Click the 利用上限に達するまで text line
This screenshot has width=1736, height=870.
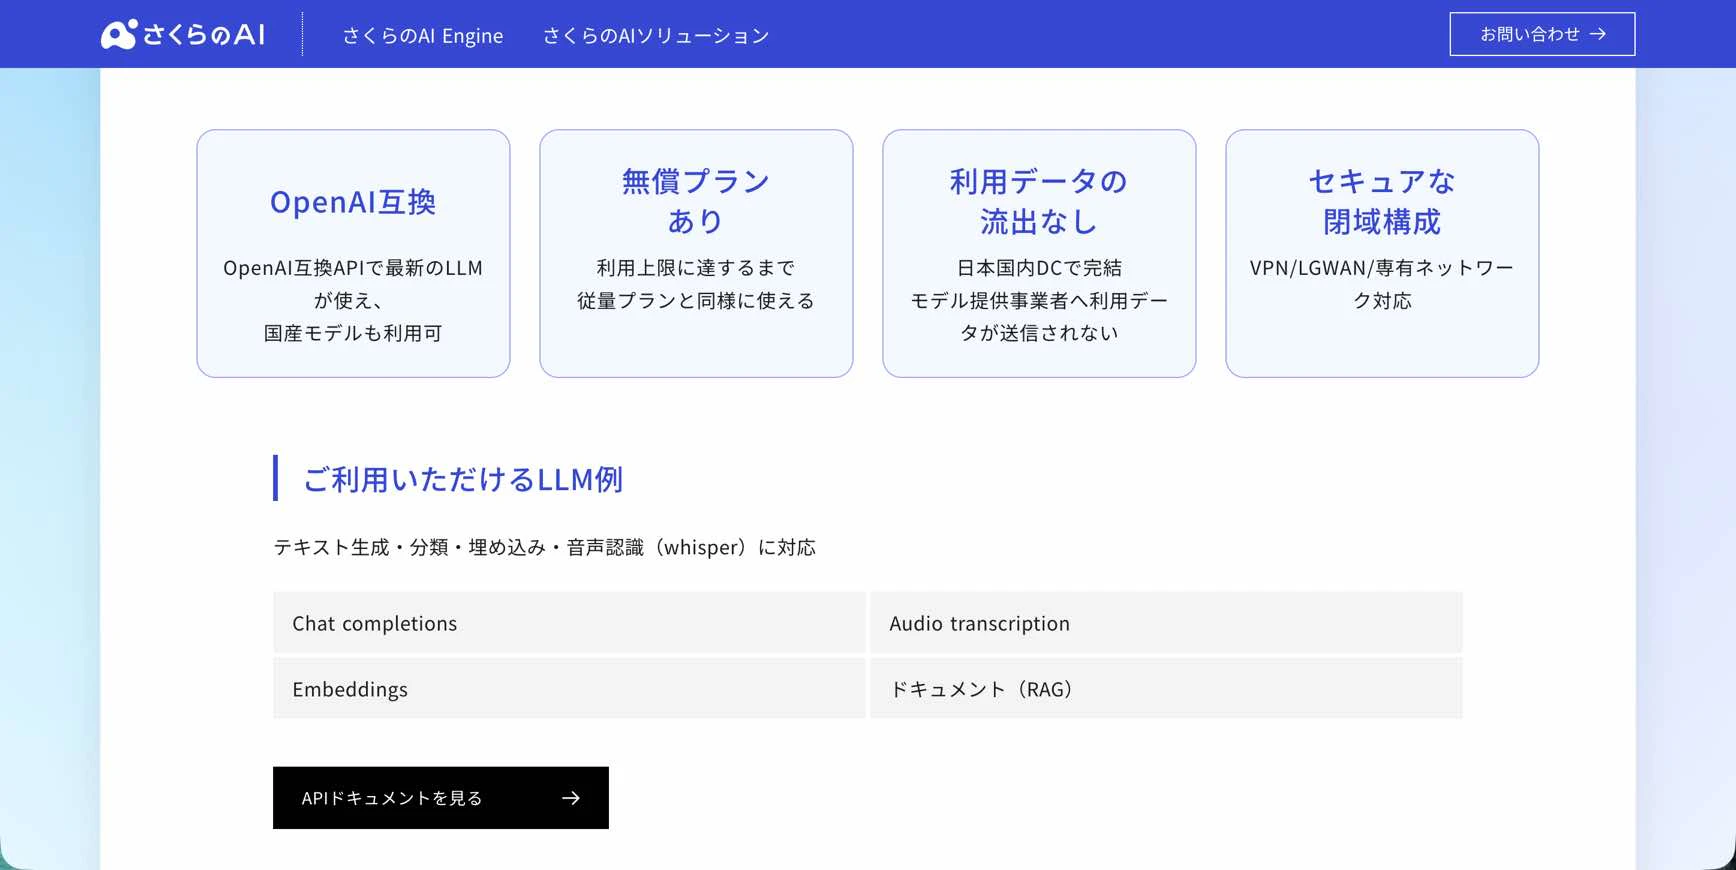coord(696,268)
